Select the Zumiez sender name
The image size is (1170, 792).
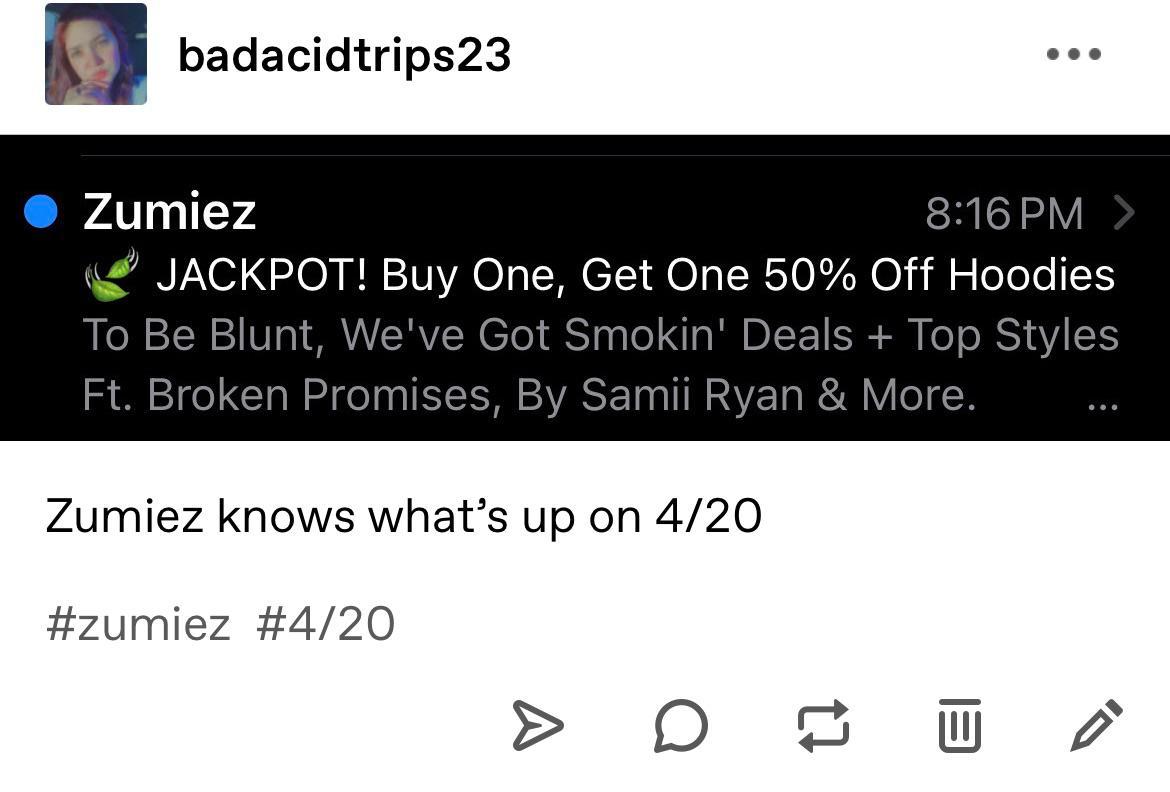pyautogui.click(x=167, y=211)
